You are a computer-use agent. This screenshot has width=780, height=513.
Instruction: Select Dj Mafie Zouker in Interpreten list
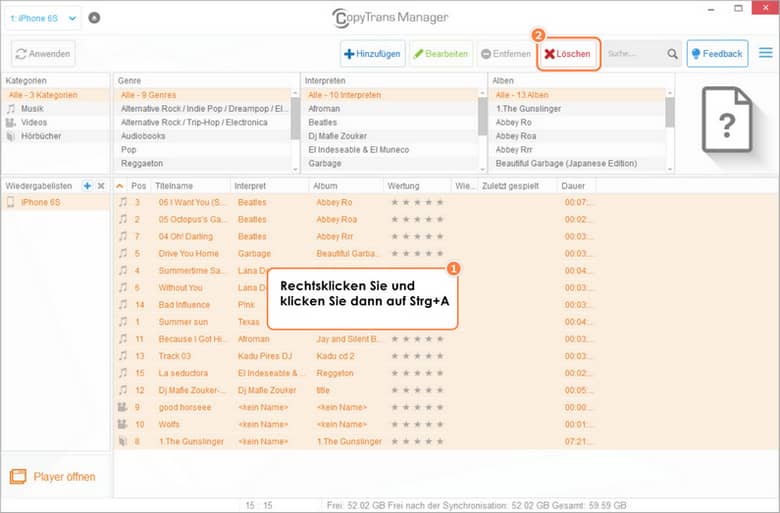(x=390, y=136)
